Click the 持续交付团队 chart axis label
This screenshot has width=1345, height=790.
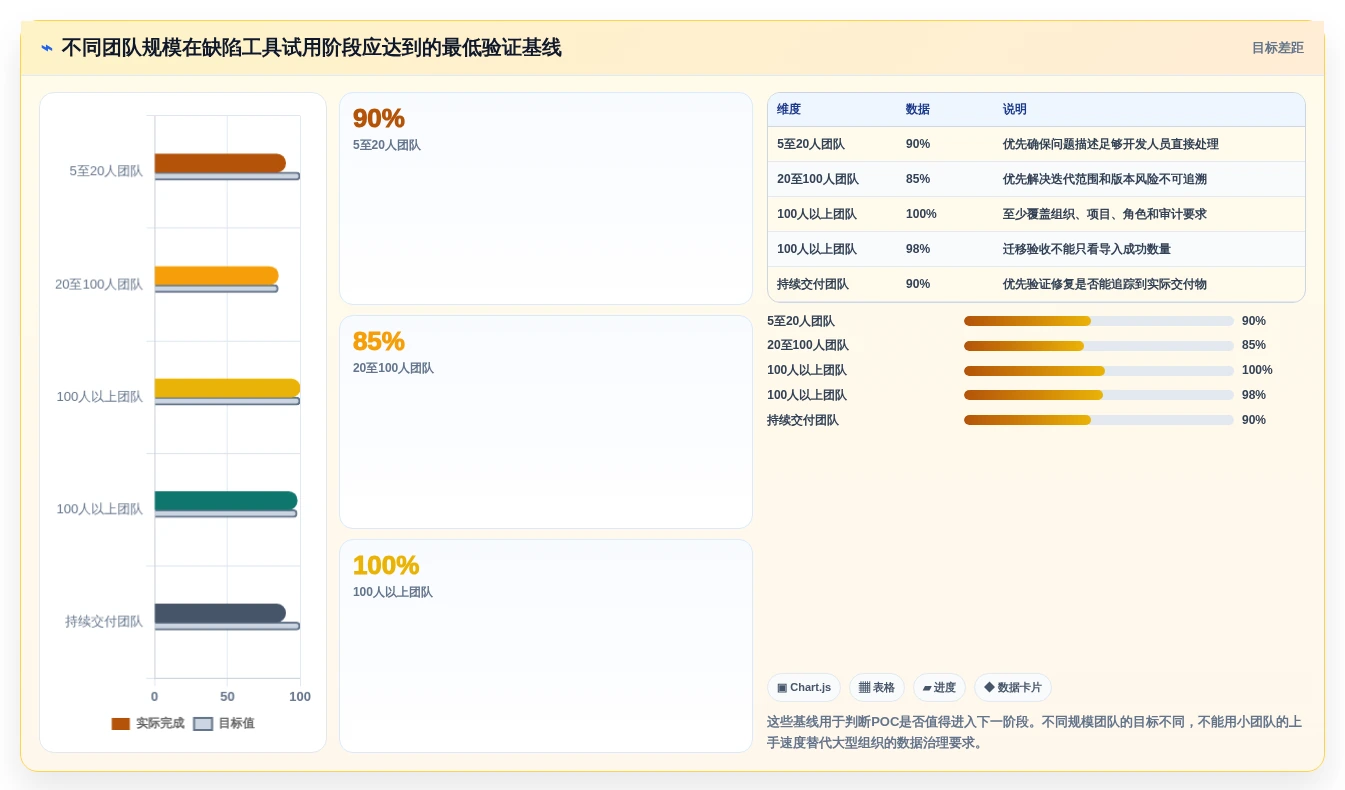pos(104,621)
